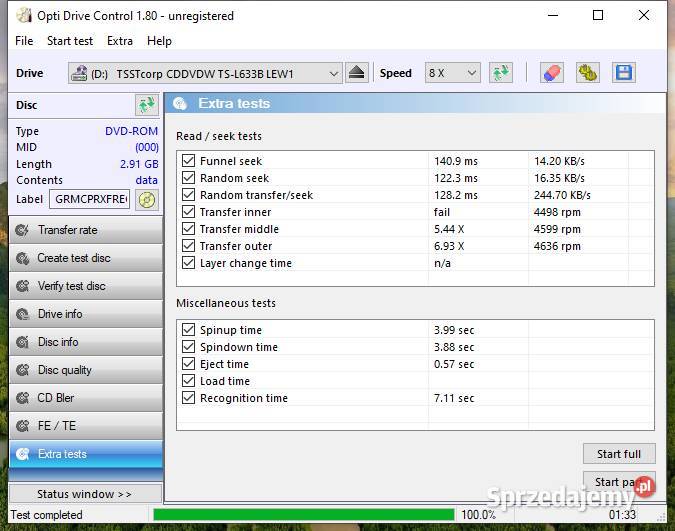
Task: Switch to Disc info panel
Action: (x=86, y=342)
